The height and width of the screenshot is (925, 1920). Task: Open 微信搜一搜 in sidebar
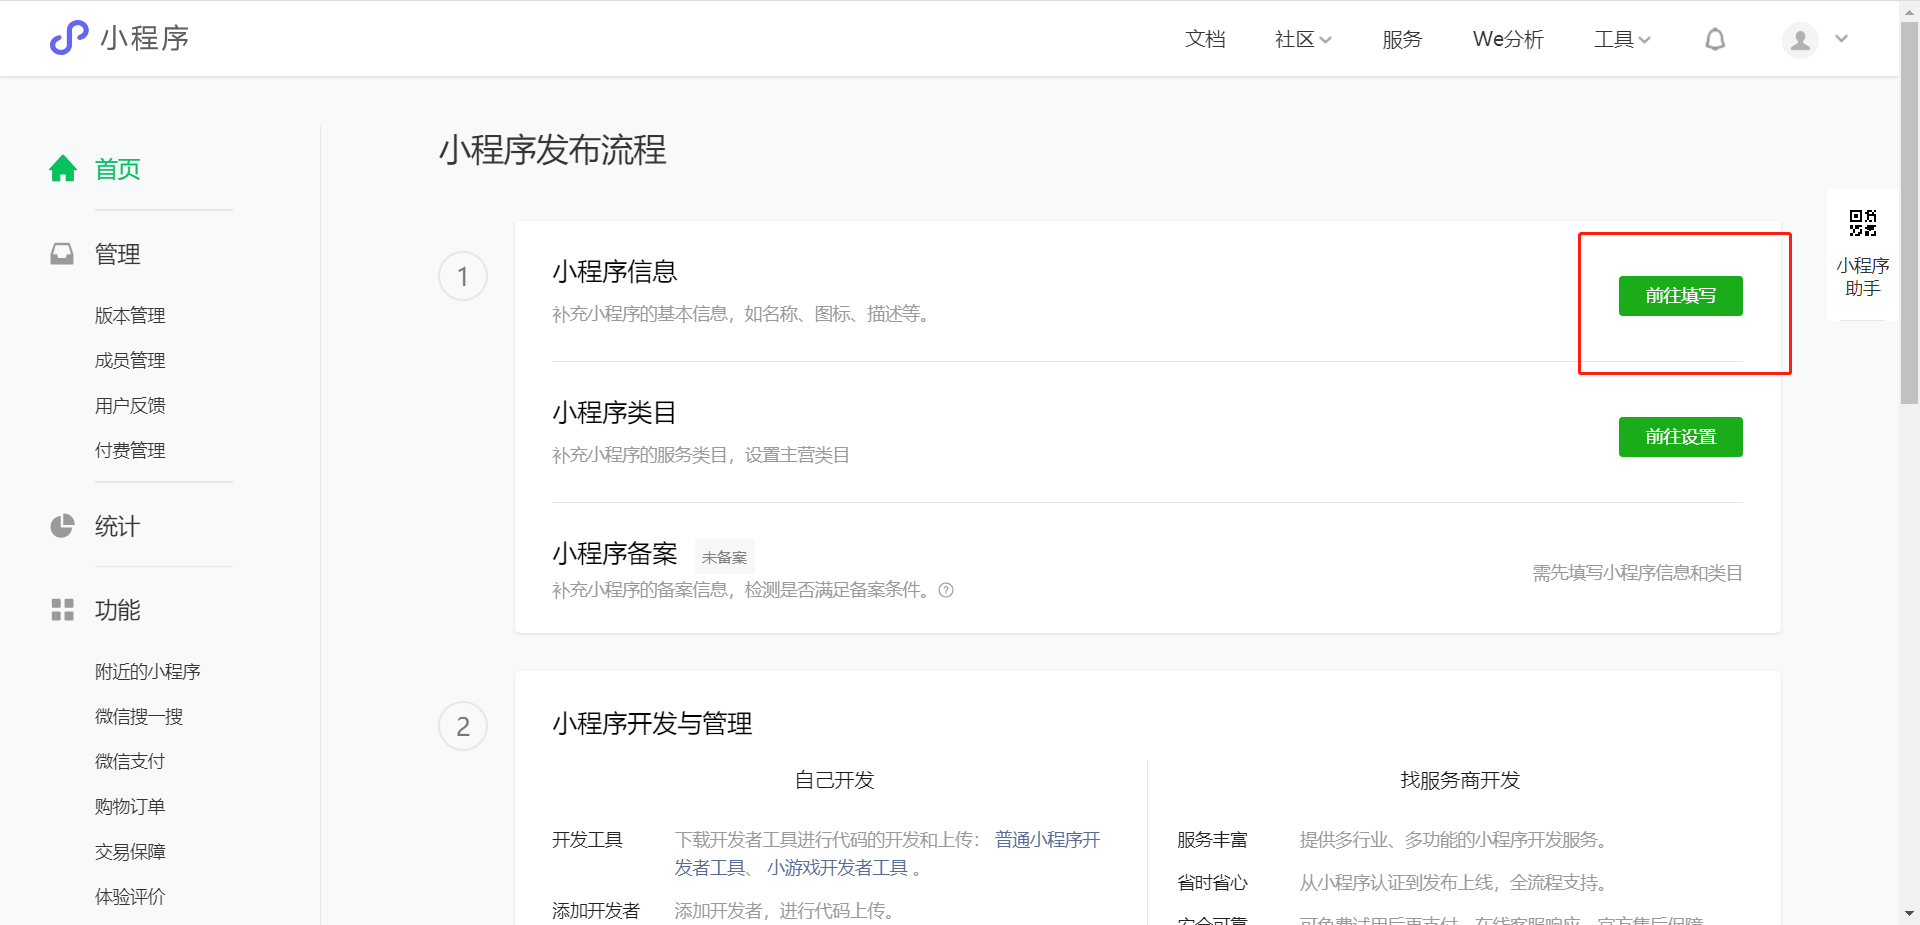[x=139, y=717]
